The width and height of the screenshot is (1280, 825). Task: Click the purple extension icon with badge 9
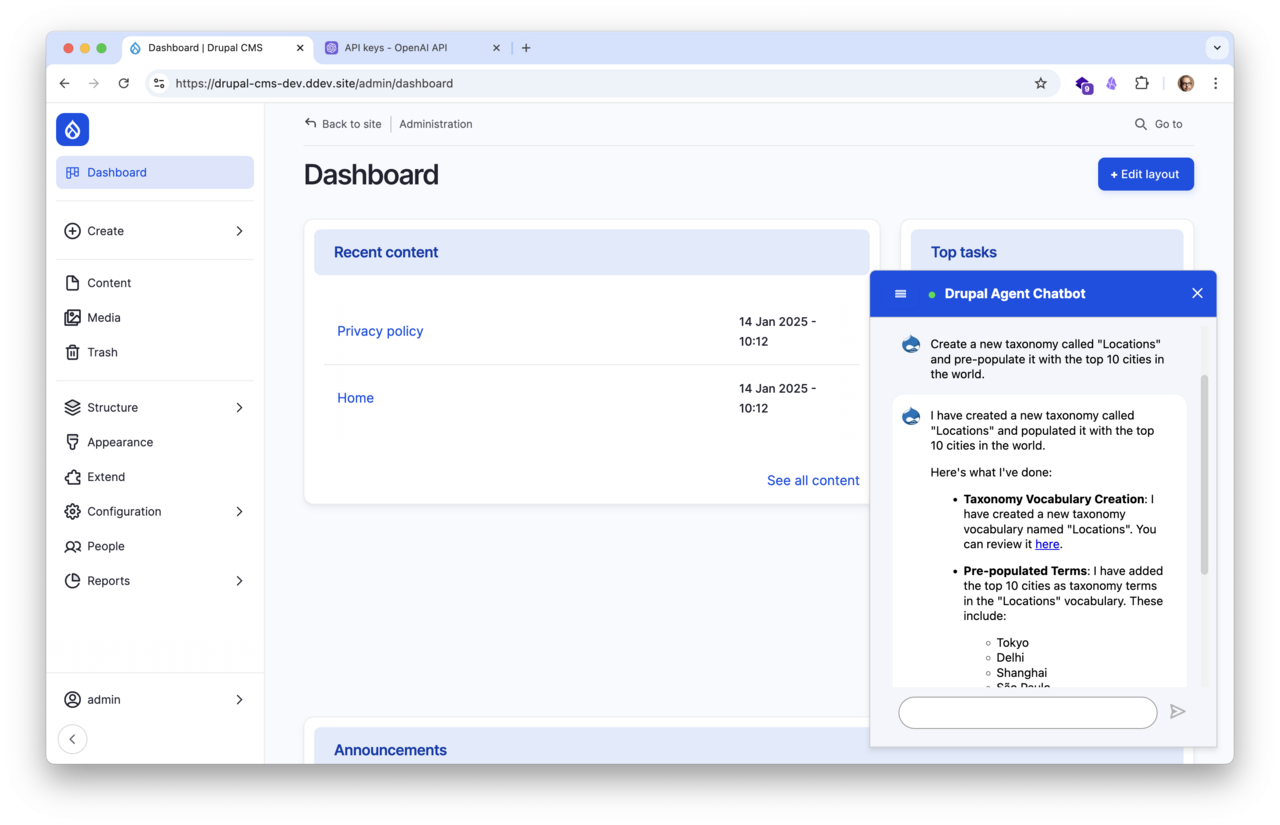click(1083, 85)
